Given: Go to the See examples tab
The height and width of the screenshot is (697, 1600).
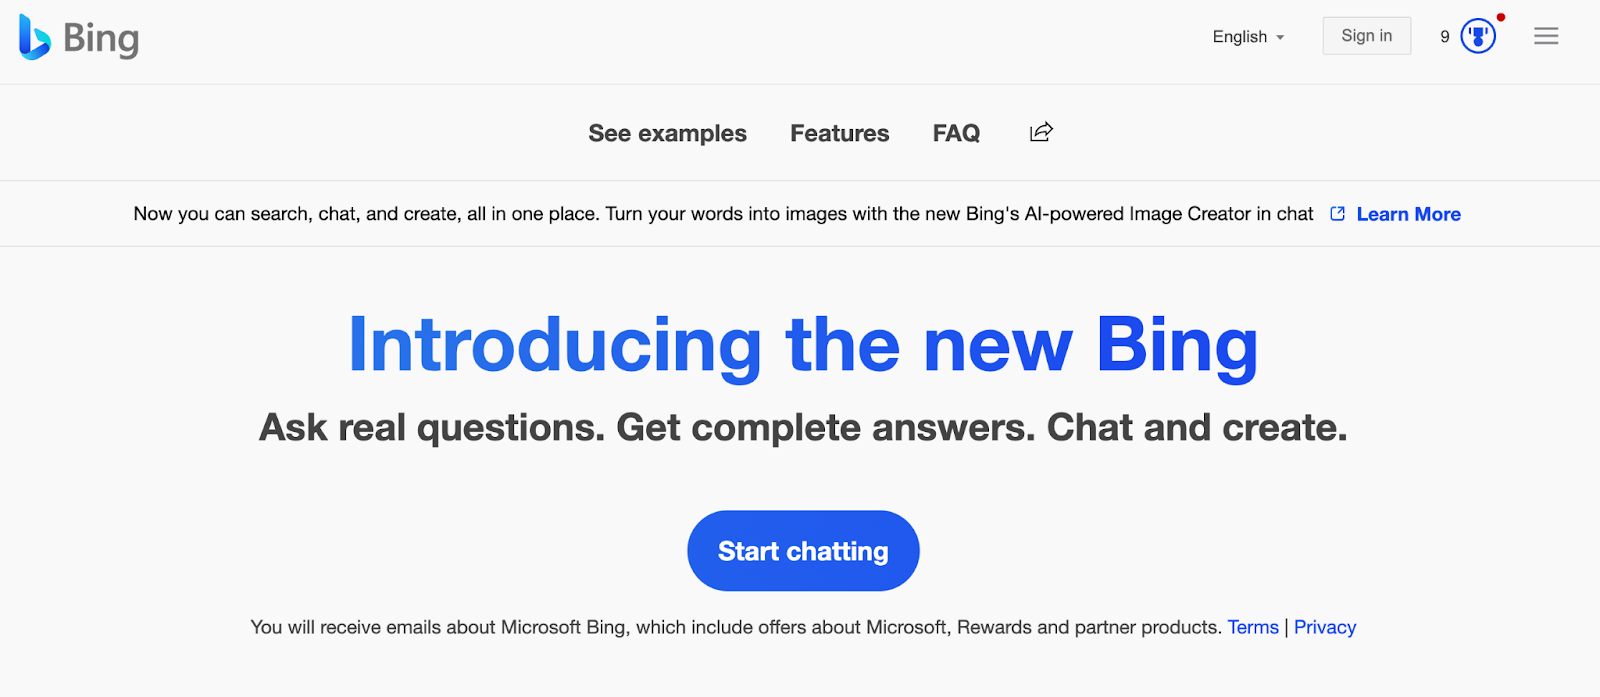Looking at the screenshot, I should pyautogui.click(x=667, y=133).
